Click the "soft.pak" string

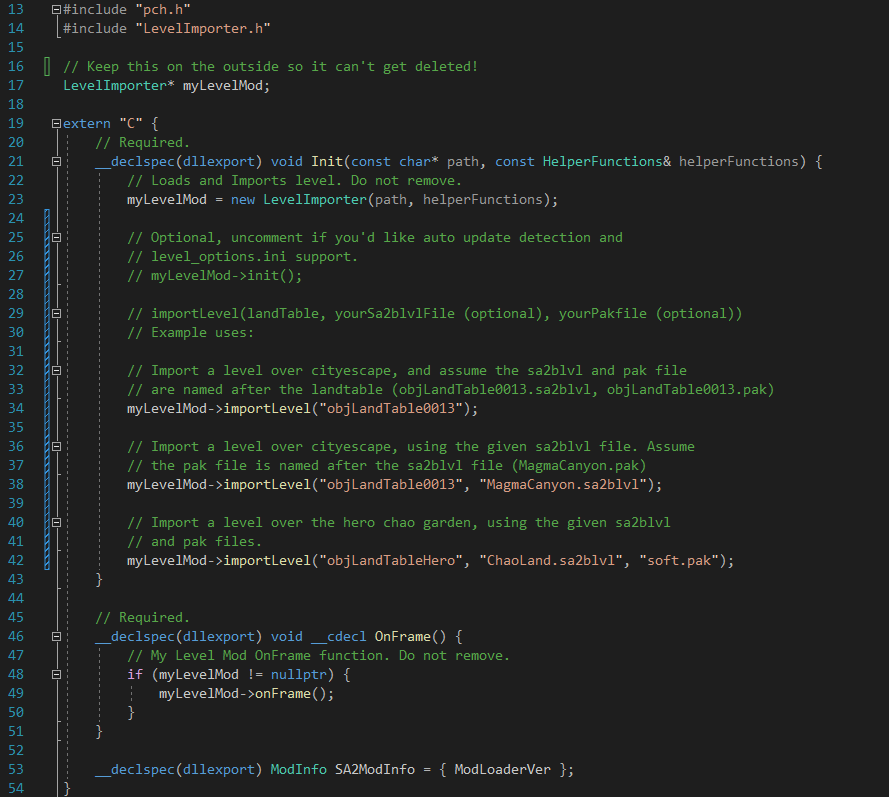[679, 561]
